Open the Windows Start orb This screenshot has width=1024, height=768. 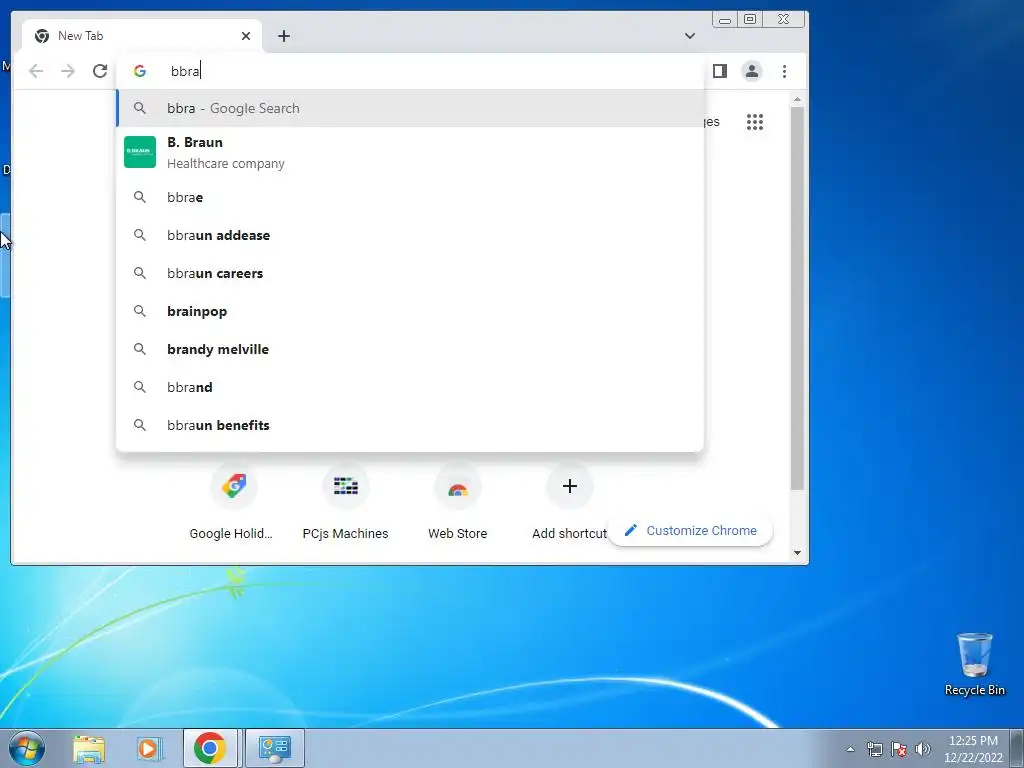(x=27, y=748)
